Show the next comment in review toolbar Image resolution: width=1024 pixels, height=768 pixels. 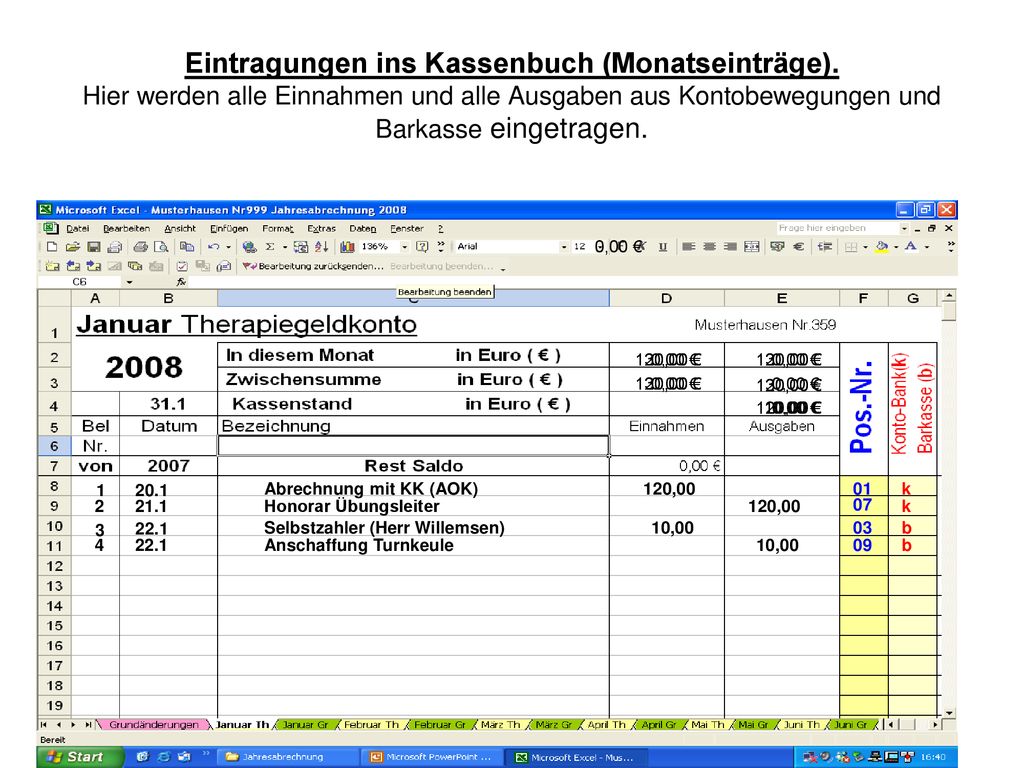93,266
